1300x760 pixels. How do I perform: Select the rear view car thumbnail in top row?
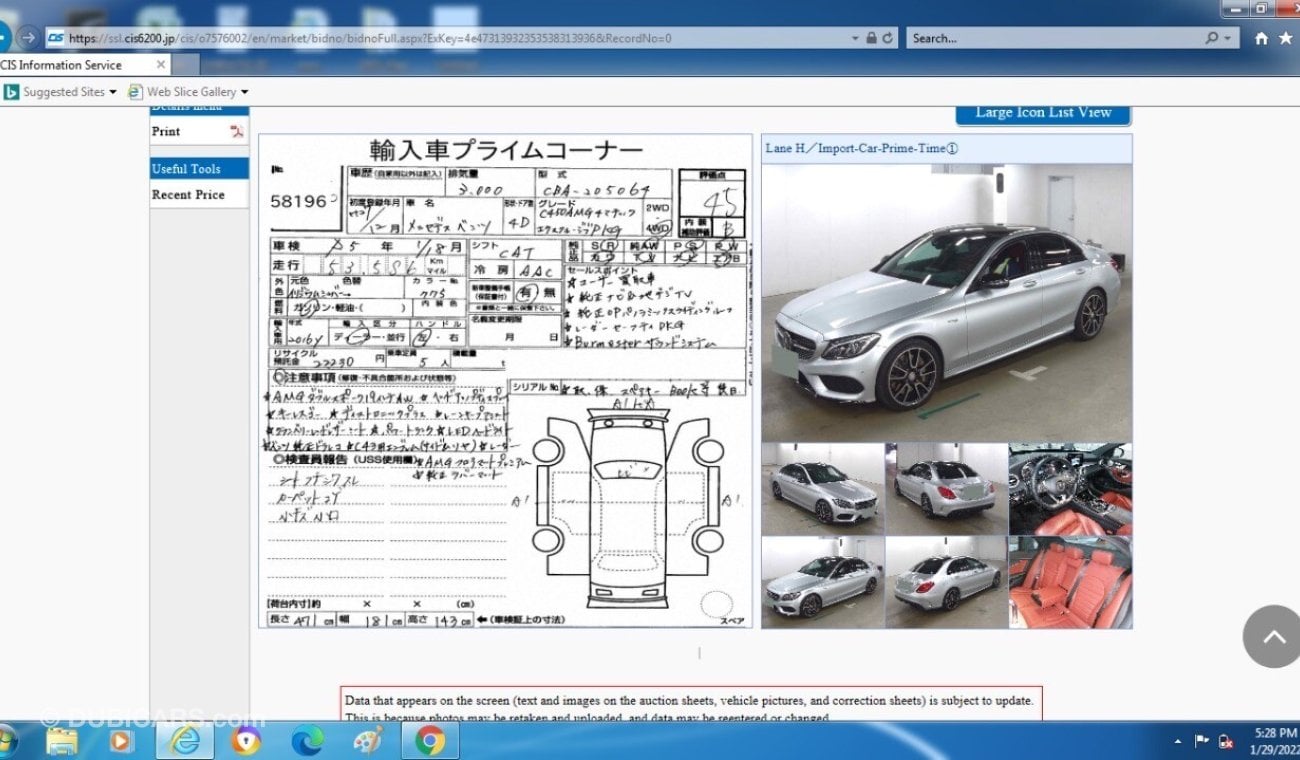coord(946,489)
